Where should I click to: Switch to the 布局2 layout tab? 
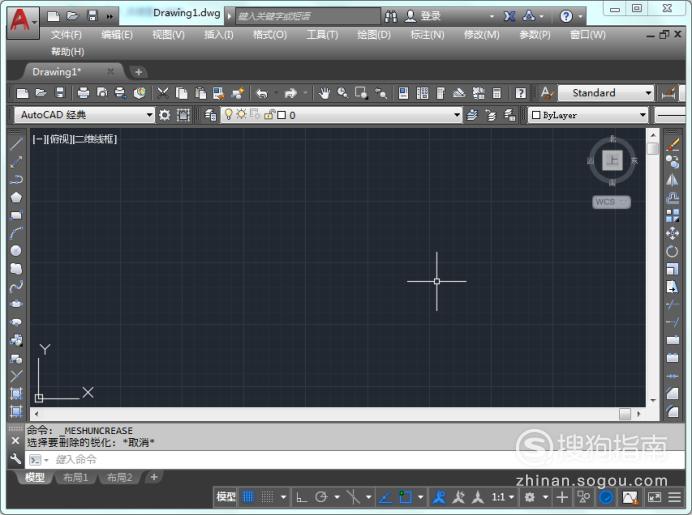tap(119, 477)
